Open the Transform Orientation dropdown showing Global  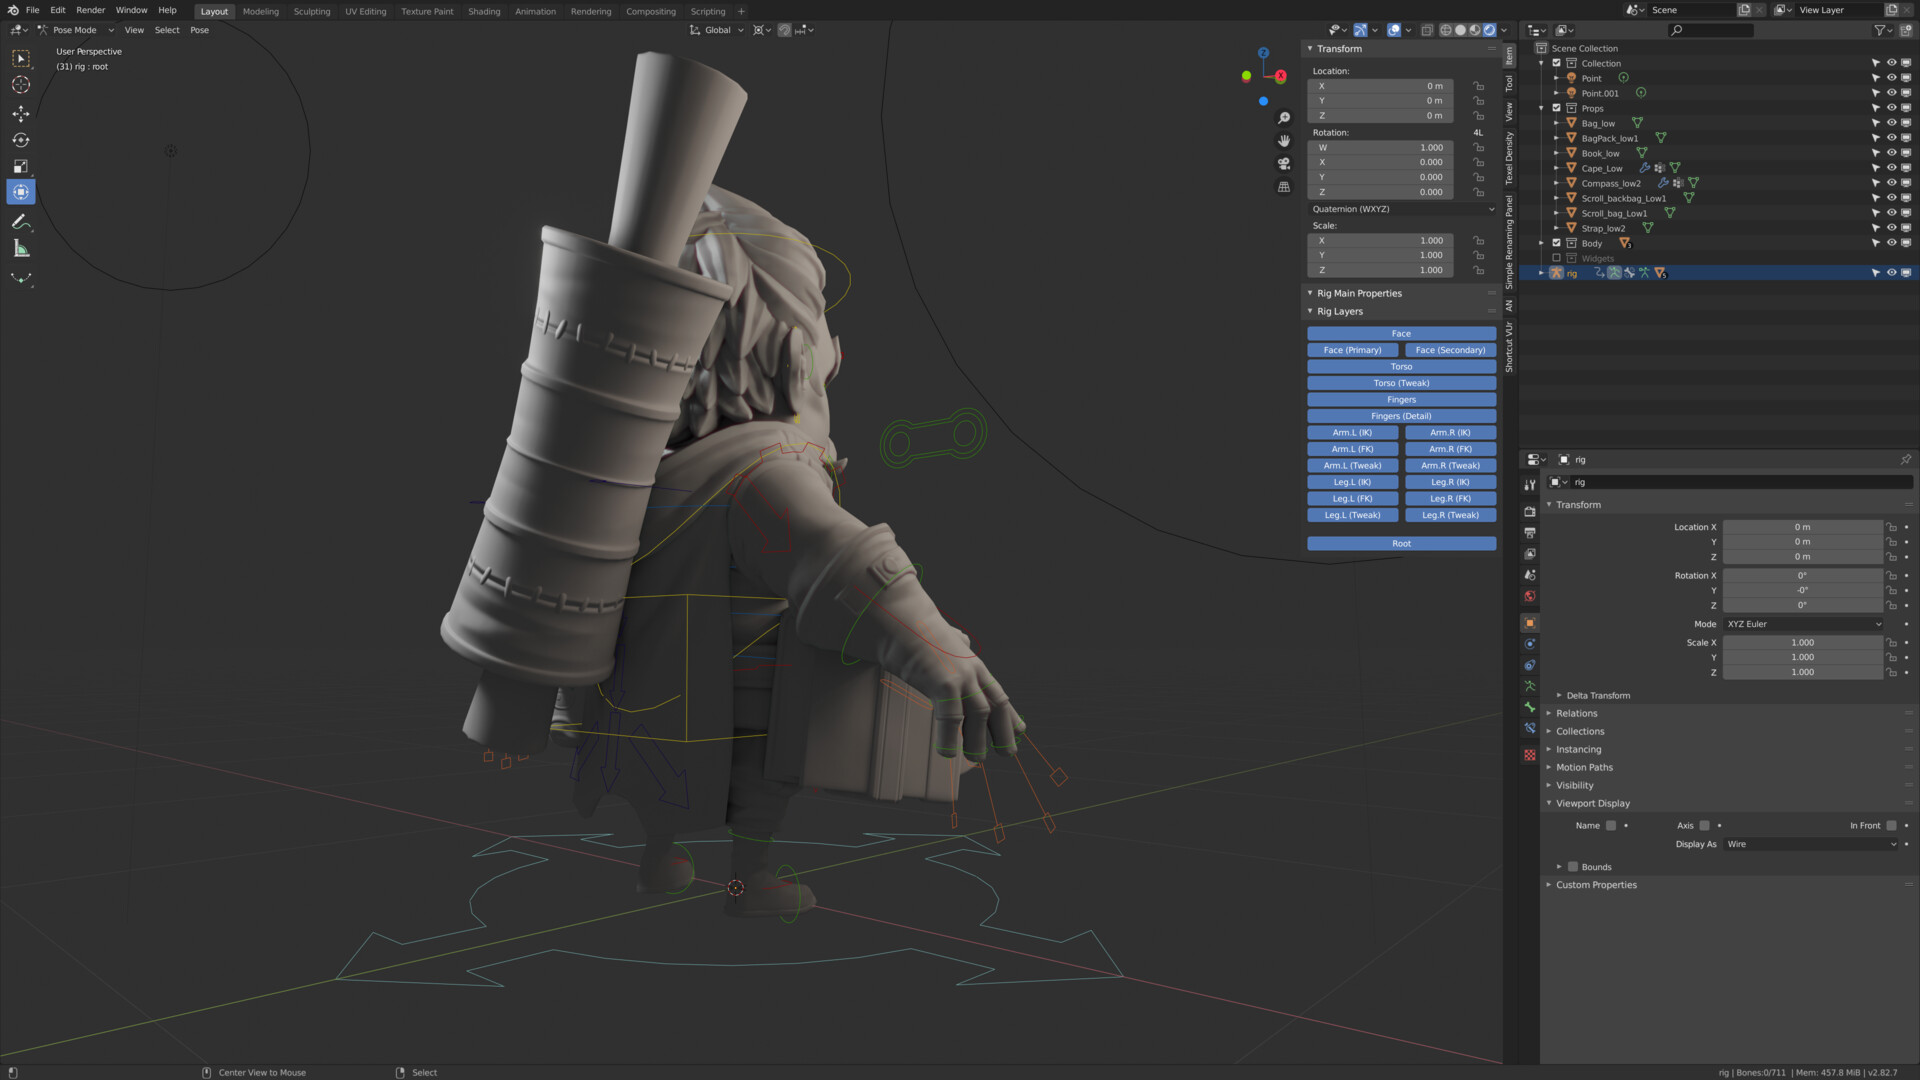716,30
